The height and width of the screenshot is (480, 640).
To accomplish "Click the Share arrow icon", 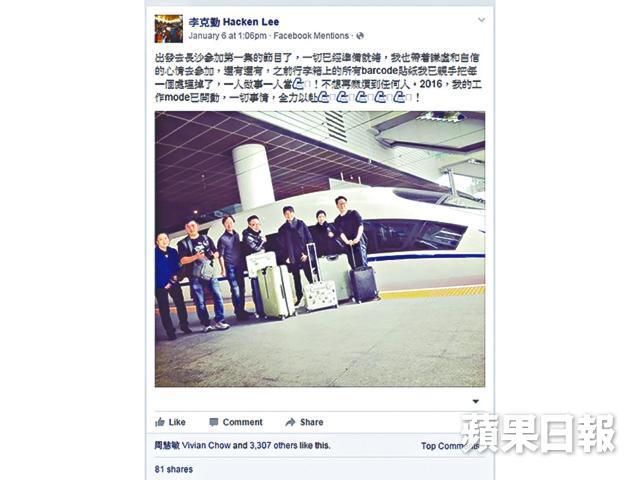I will click(290, 422).
